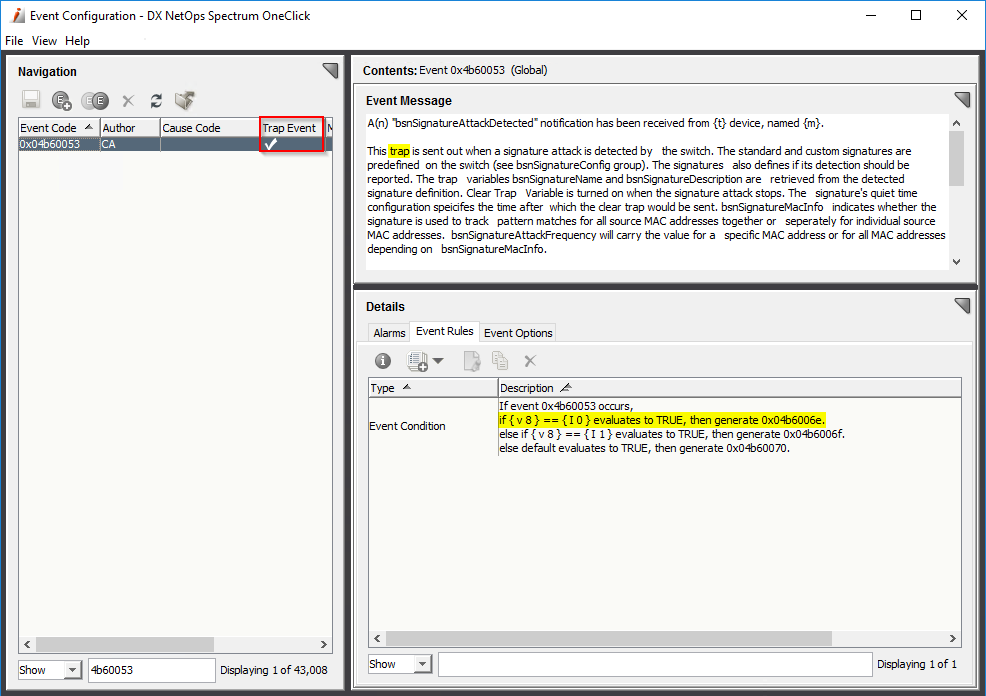
Task: Click the copy event icon
Action: tap(94, 101)
